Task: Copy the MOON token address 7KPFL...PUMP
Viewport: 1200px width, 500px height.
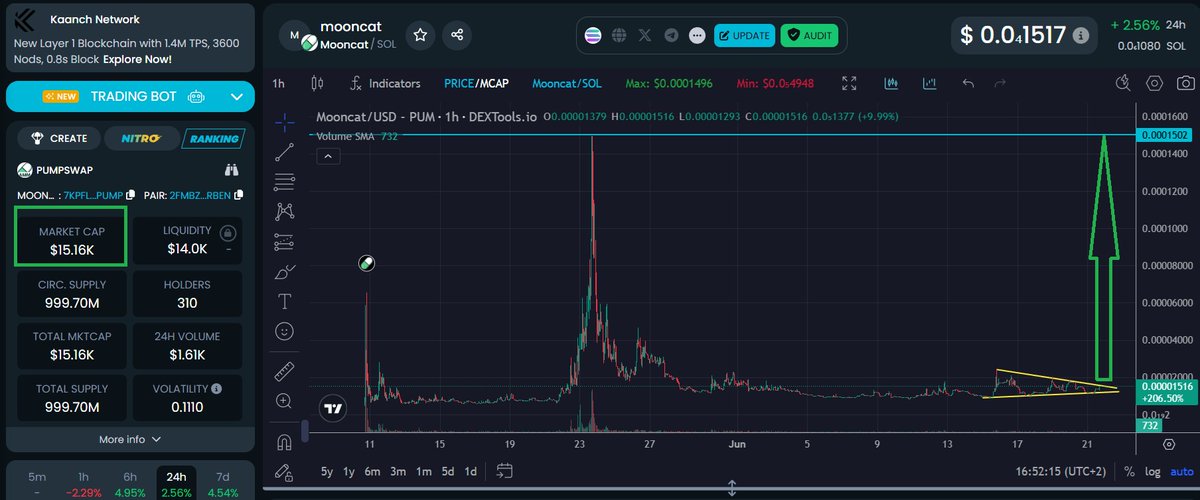Action: 130,193
